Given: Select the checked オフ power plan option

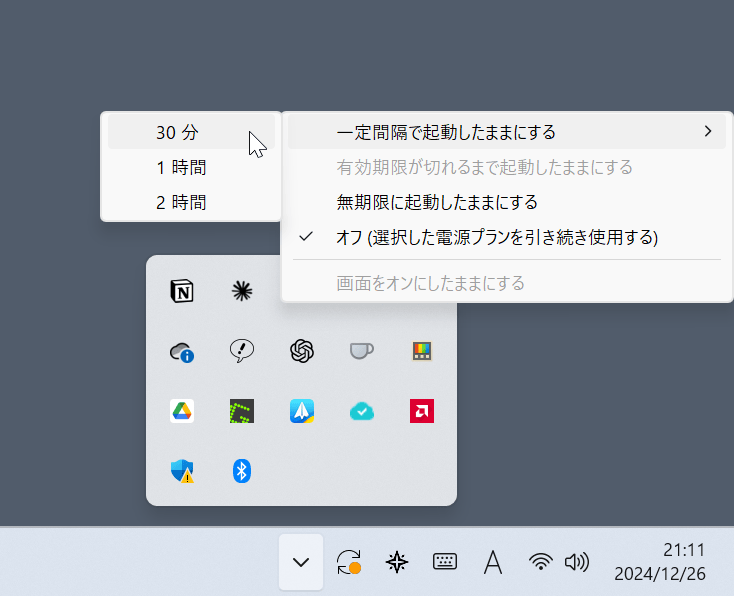Looking at the screenshot, I should click(x=497, y=237).
